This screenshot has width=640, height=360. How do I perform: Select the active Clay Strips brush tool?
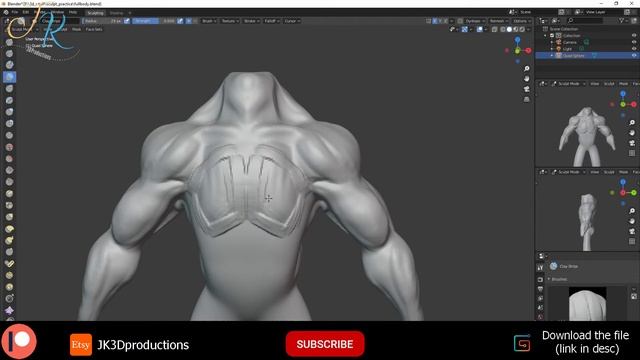click(x=9, y=77)
